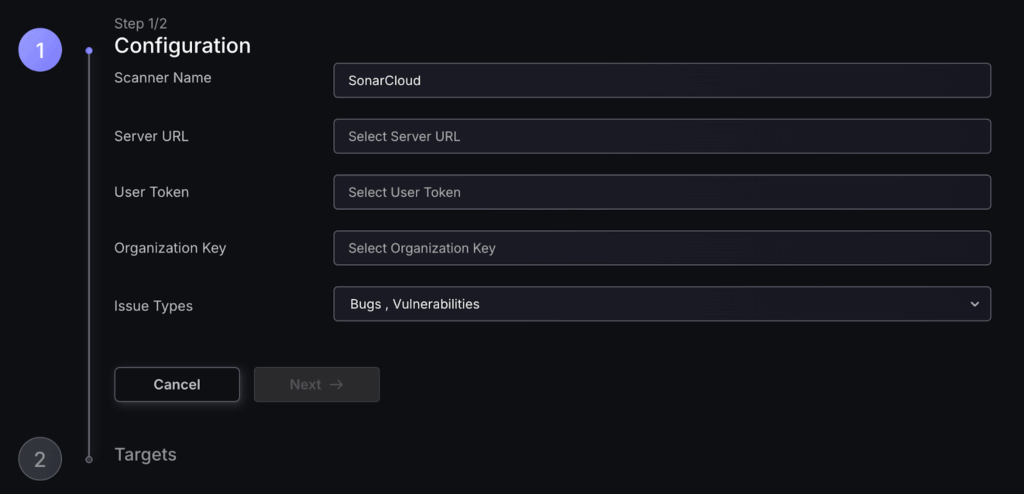Open the Bugs, Vulnerabilities dropdown

click(661, 304)
